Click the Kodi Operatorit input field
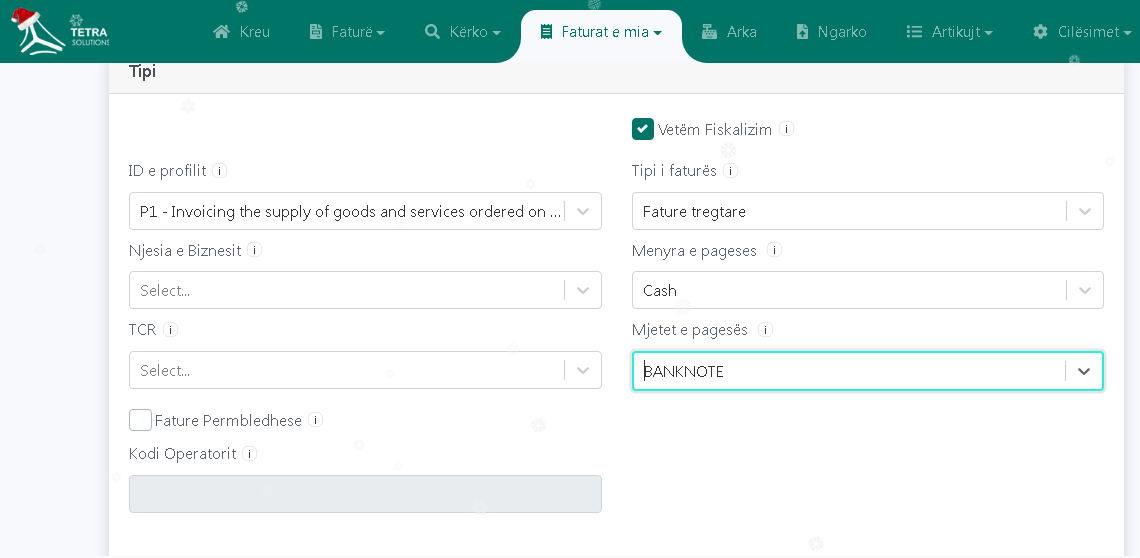Viewport: 1140px width, 558px height. tap(365, 494)
